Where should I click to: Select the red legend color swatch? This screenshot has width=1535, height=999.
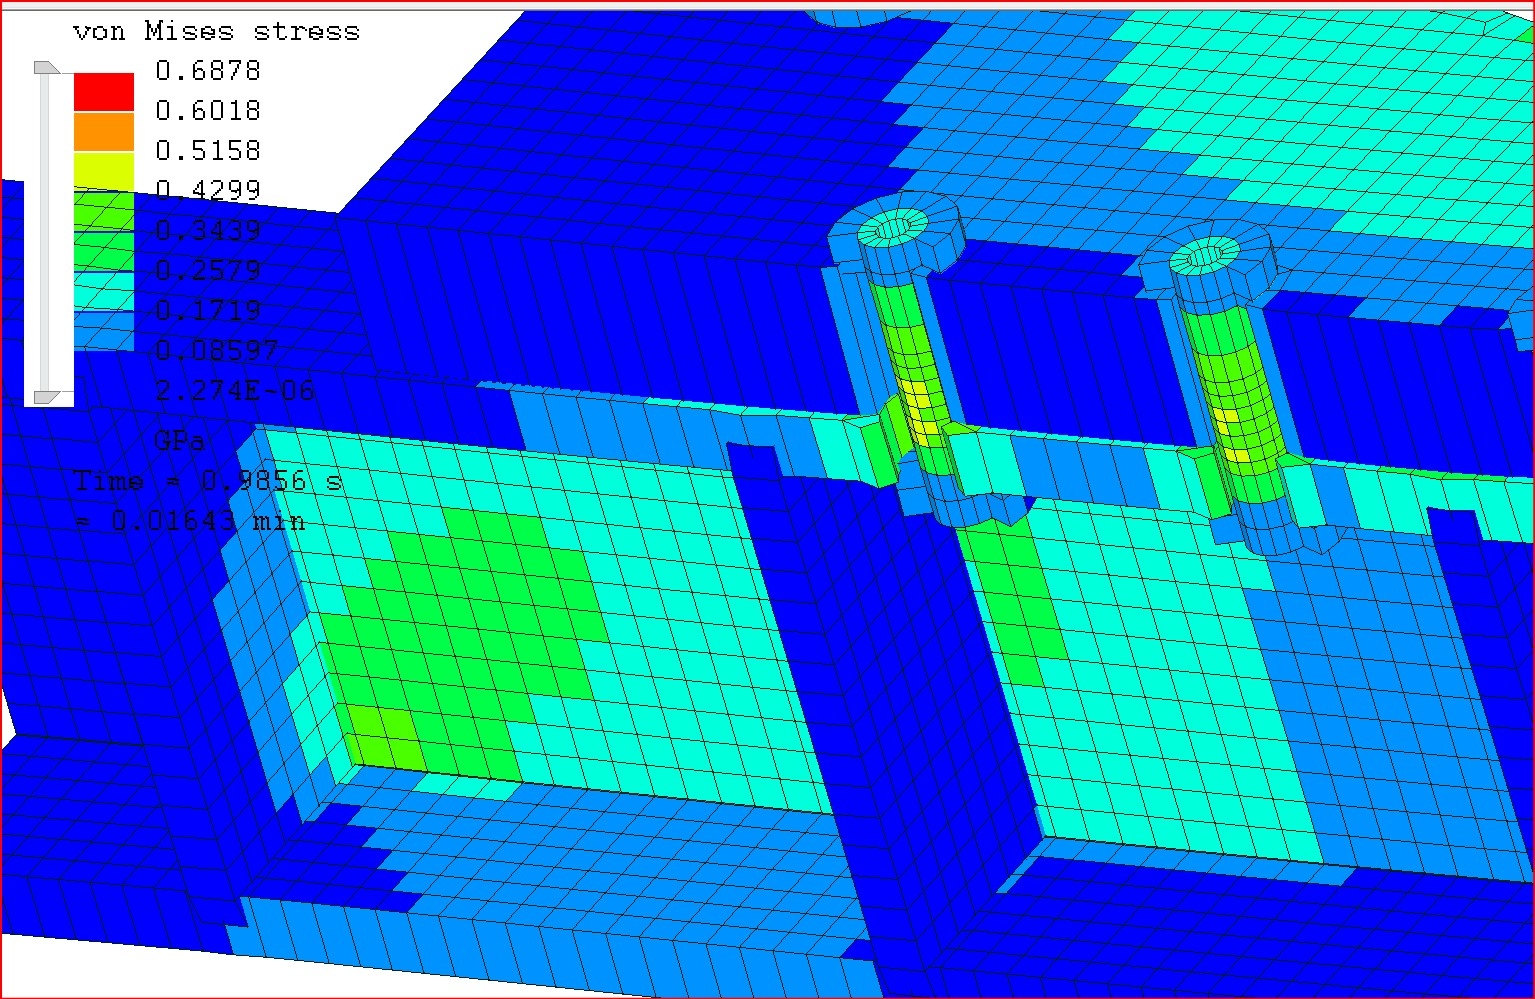coord(104,92)
